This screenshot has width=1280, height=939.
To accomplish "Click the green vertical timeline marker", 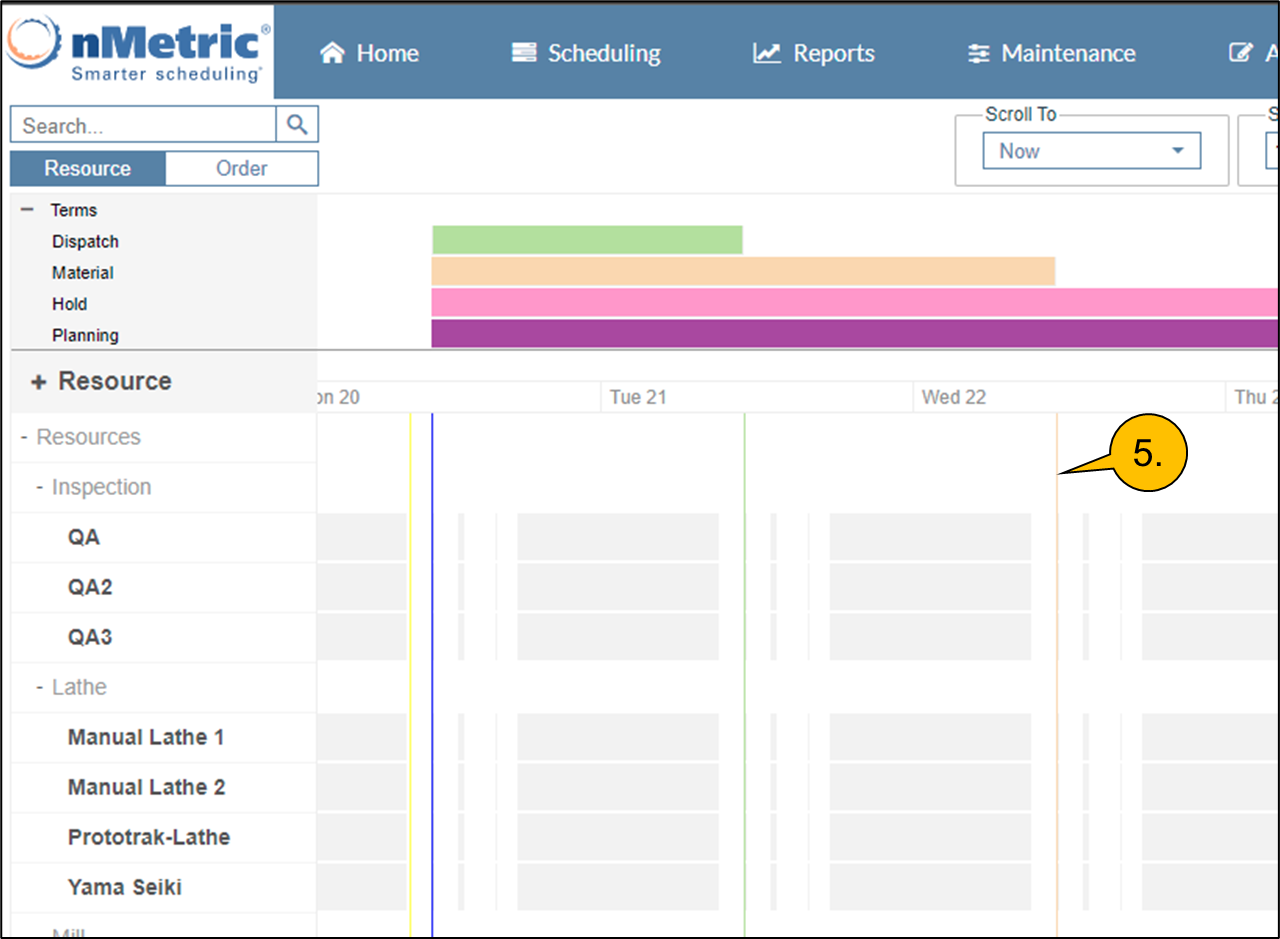I will (744, 675).
